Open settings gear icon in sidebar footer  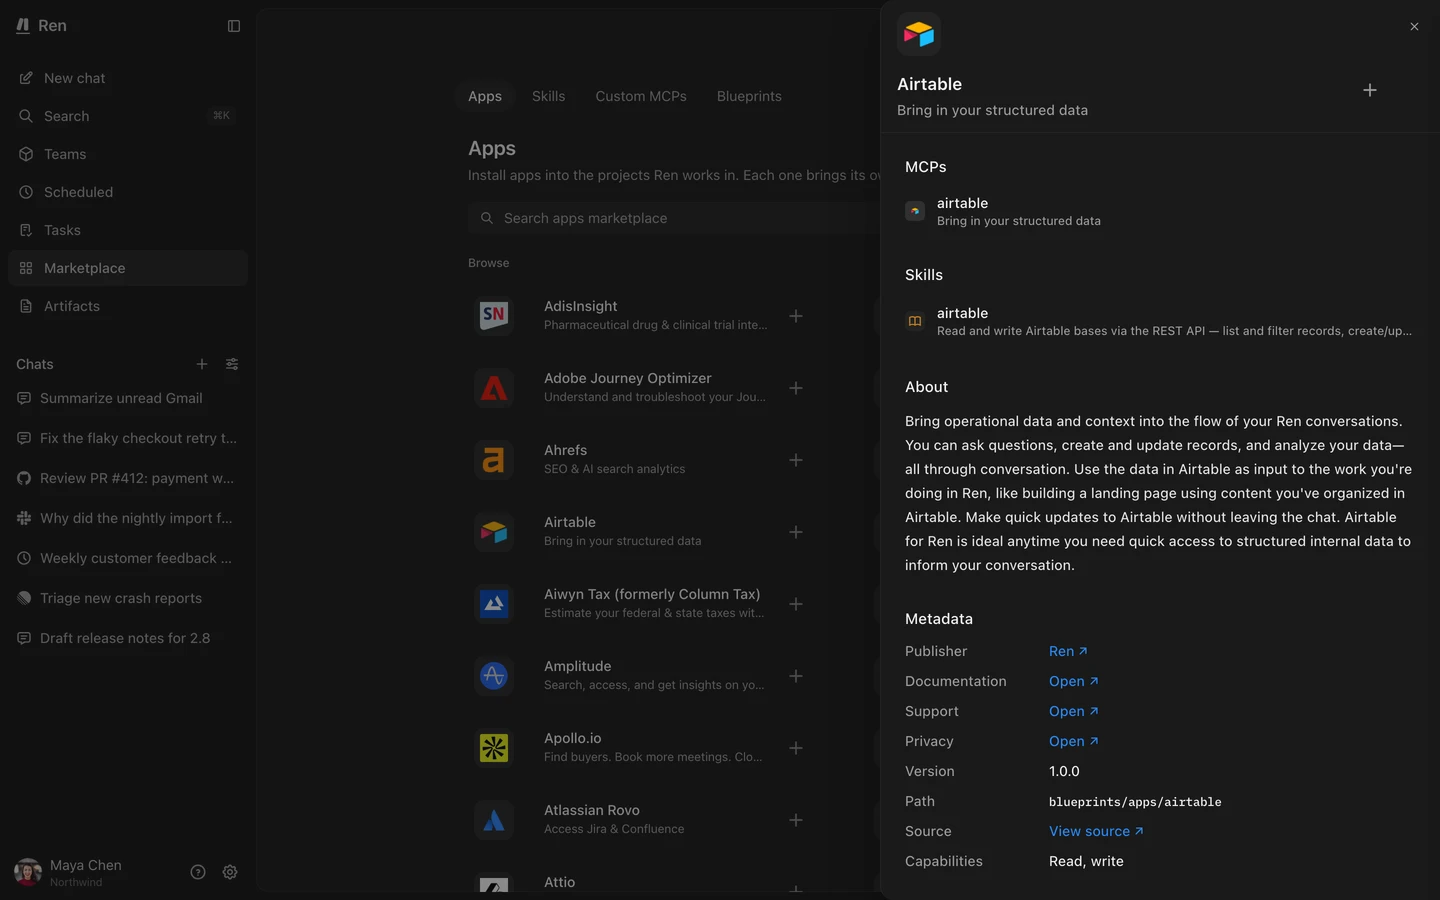(x=230, y=872)
